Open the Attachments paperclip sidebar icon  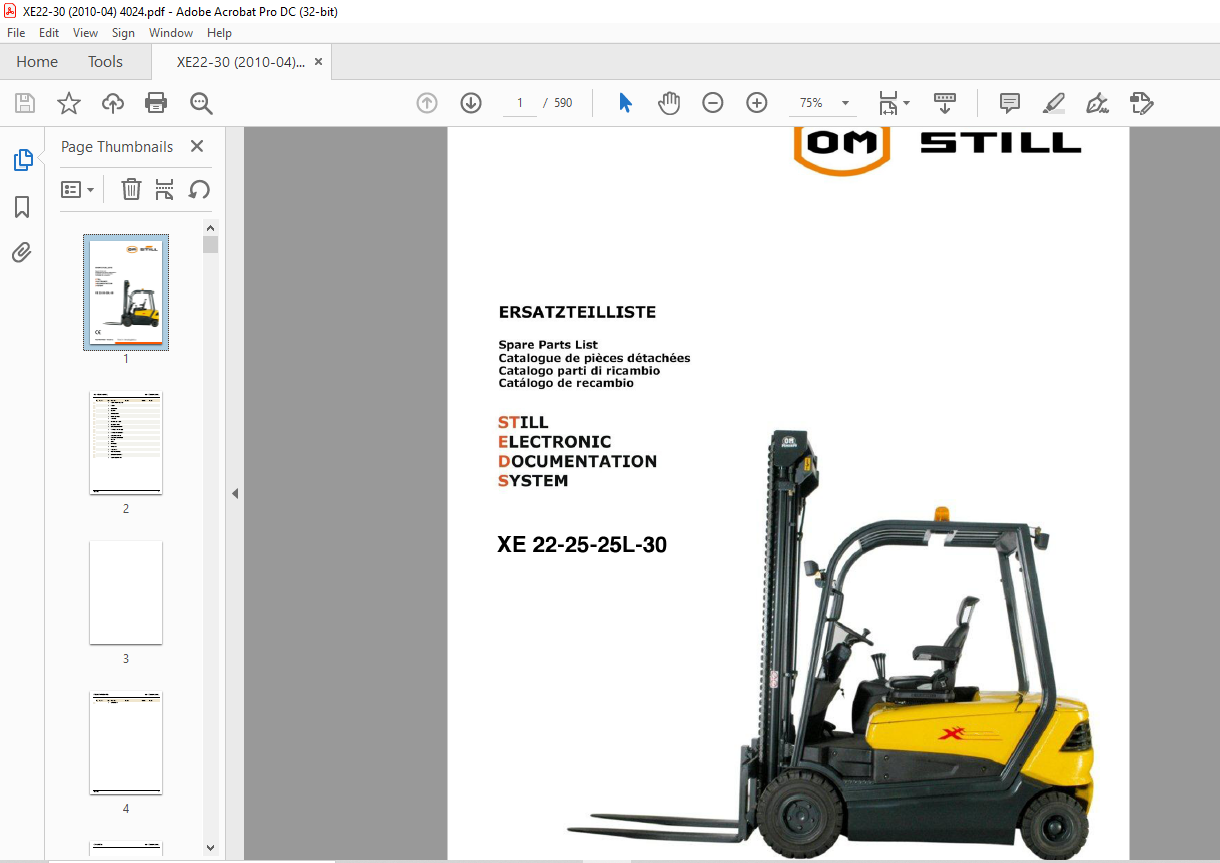click(x=22, y=252)
